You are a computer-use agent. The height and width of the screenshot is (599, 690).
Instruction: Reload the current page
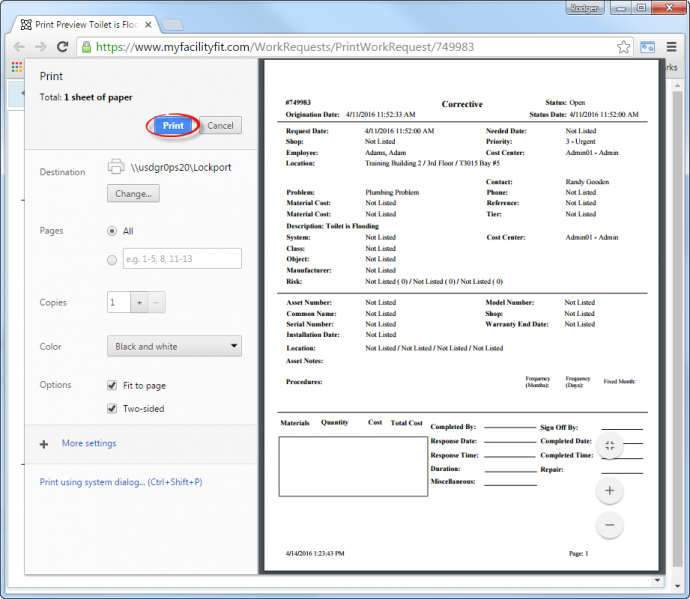pyautogui.click(x=62, y=47)
